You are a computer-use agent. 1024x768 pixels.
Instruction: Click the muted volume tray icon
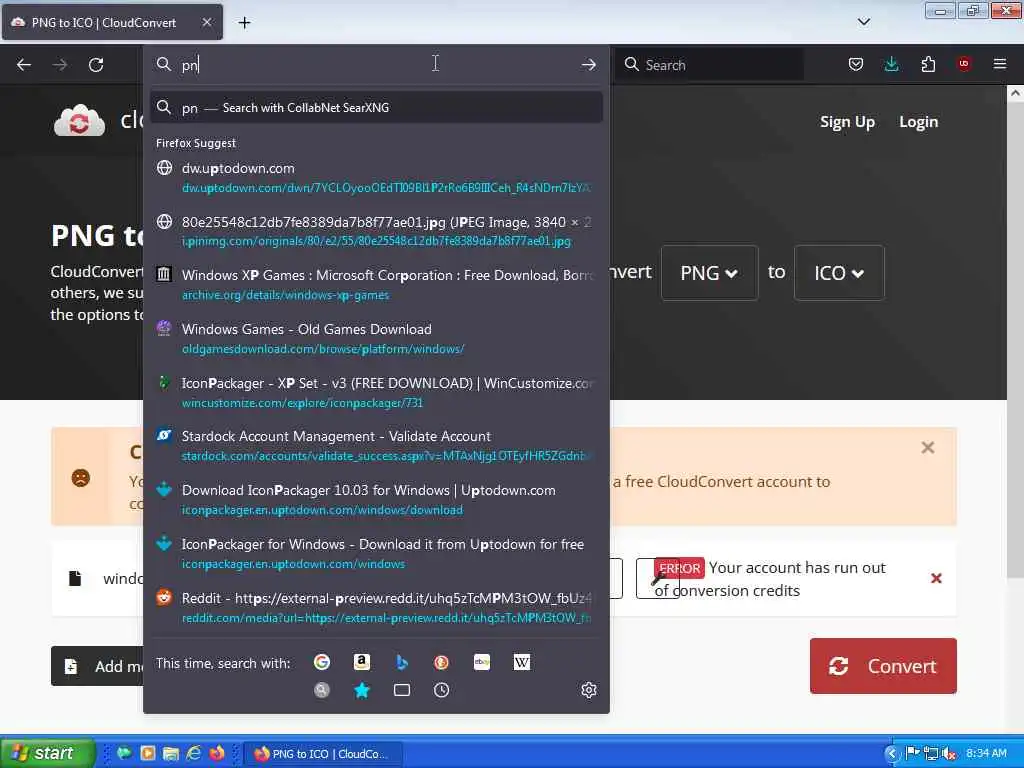[950, 754]
